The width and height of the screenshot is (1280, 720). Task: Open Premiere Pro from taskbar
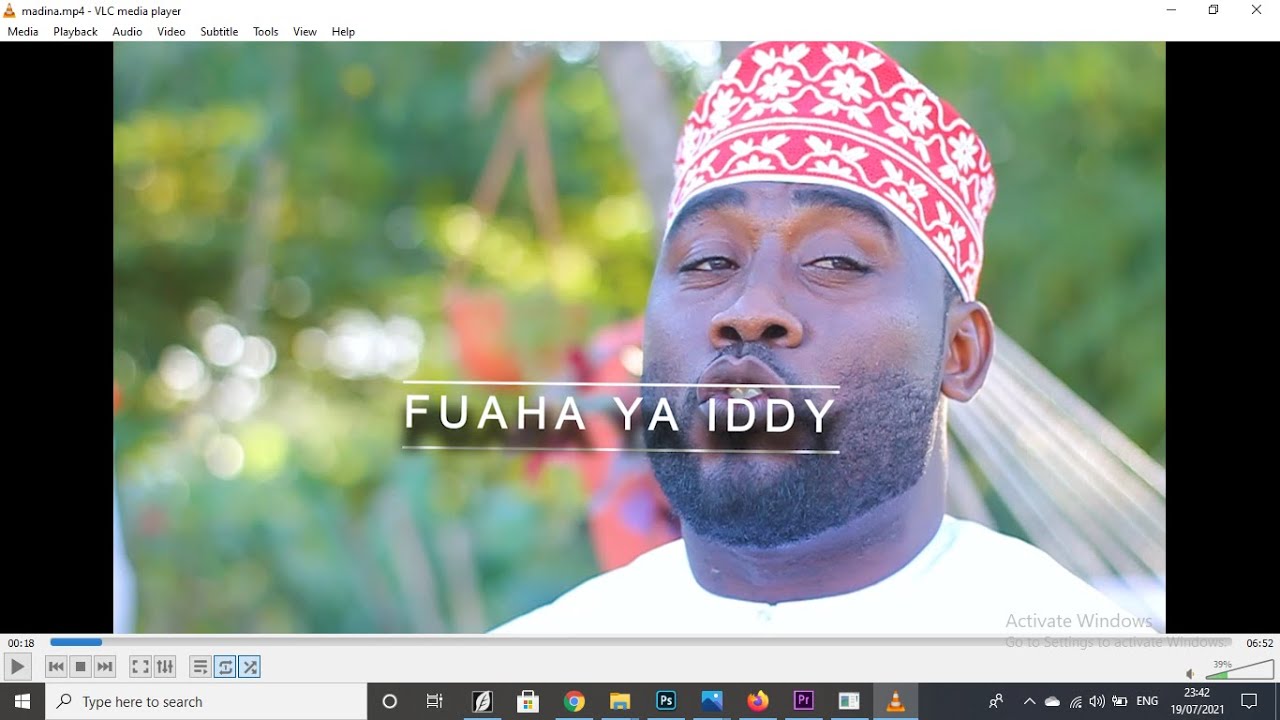pos(804,701)
